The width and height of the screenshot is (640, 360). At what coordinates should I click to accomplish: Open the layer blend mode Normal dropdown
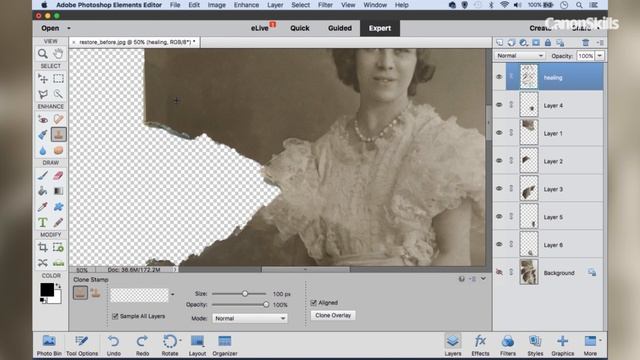click(x=520, y=56)
